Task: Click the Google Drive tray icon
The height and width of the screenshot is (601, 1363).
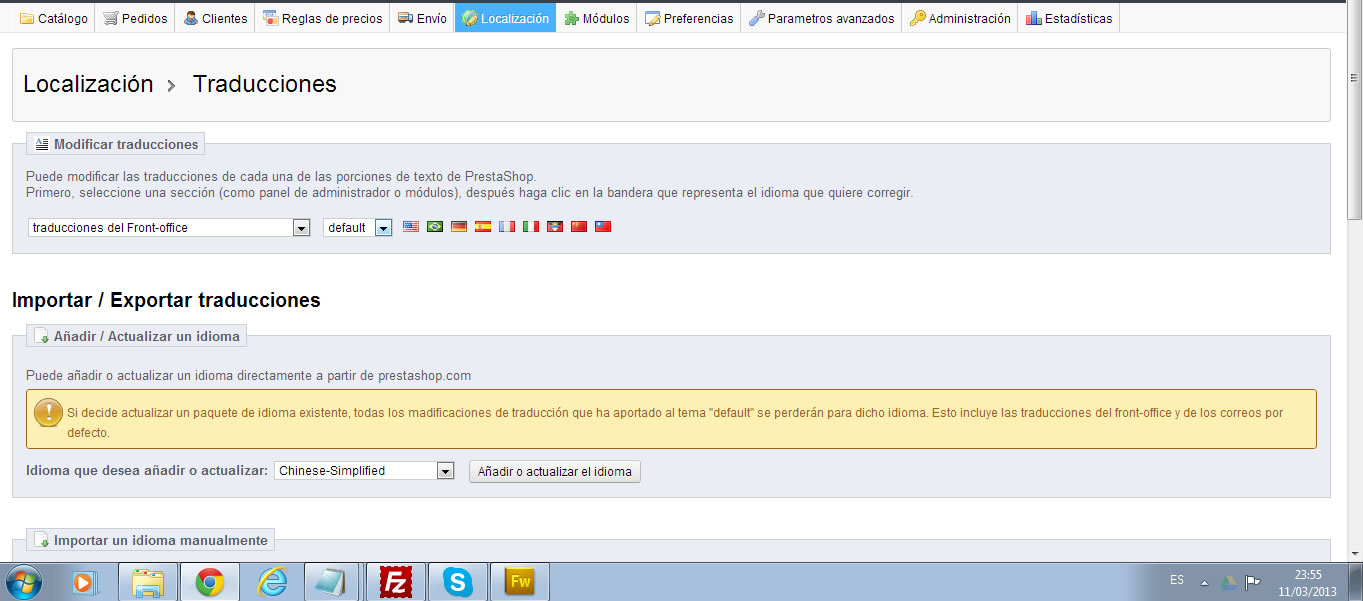Action: coord(1229,581)
